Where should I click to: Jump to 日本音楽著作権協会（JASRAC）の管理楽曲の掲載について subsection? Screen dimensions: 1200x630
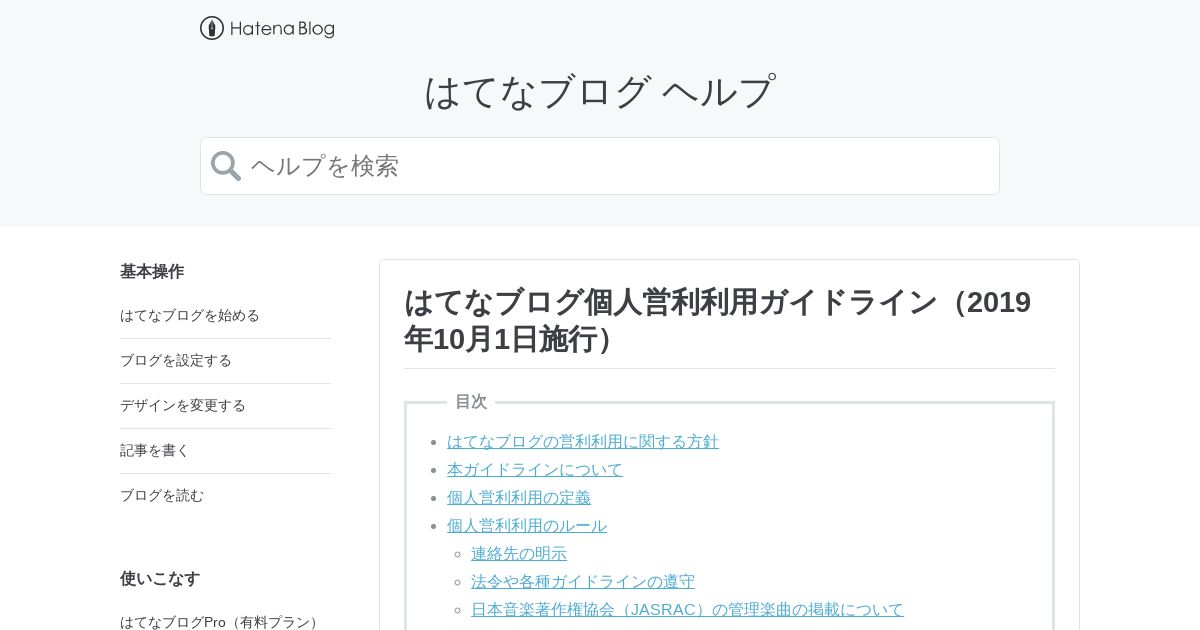pos(687,609)
